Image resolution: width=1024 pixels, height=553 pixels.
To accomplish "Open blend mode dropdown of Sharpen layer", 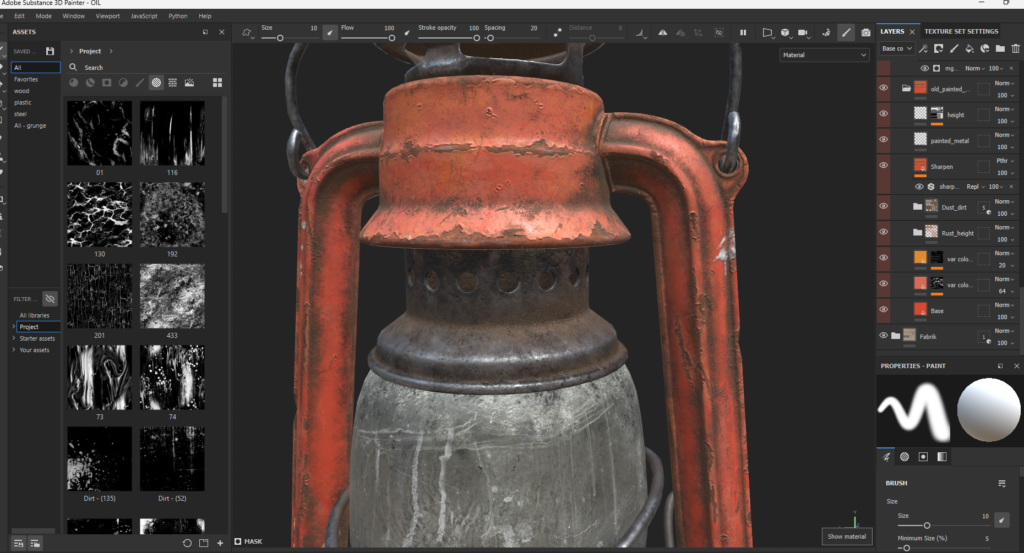I will tap(1004, 161).
